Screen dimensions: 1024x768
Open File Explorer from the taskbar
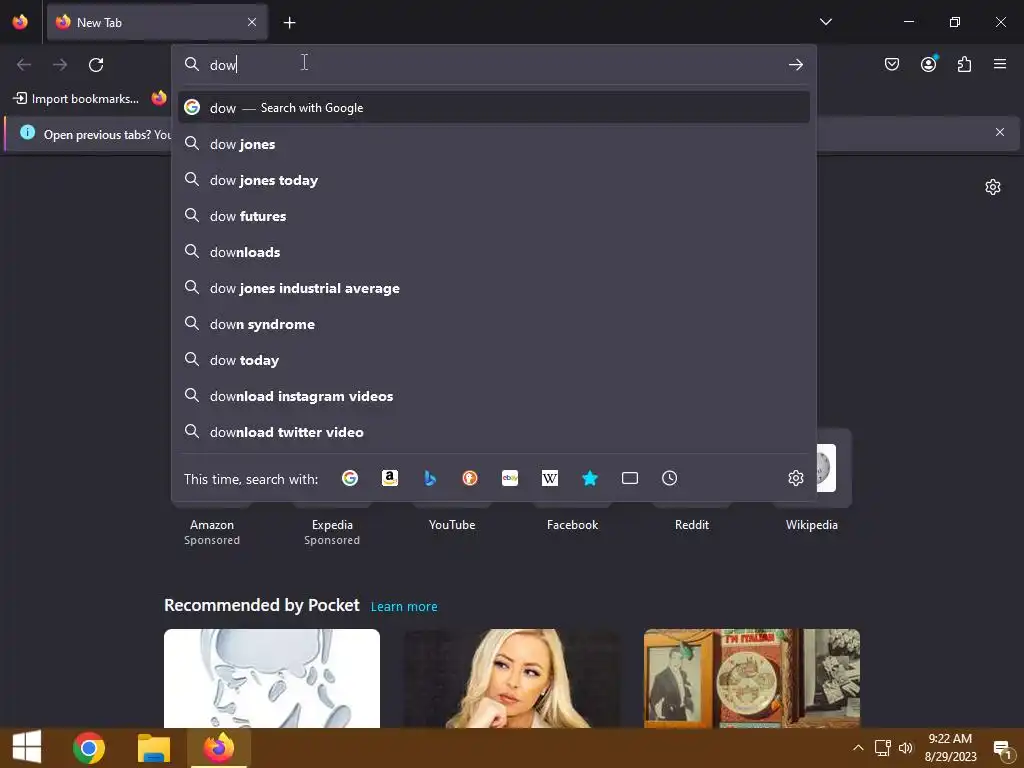coord(154,748)
